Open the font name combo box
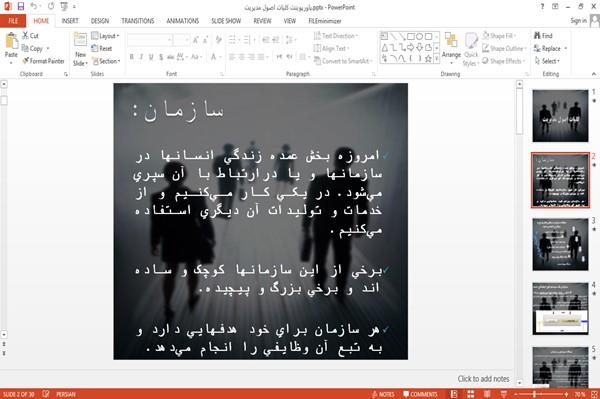Viewport: 600px width, 399px height. tap(149, 40)
